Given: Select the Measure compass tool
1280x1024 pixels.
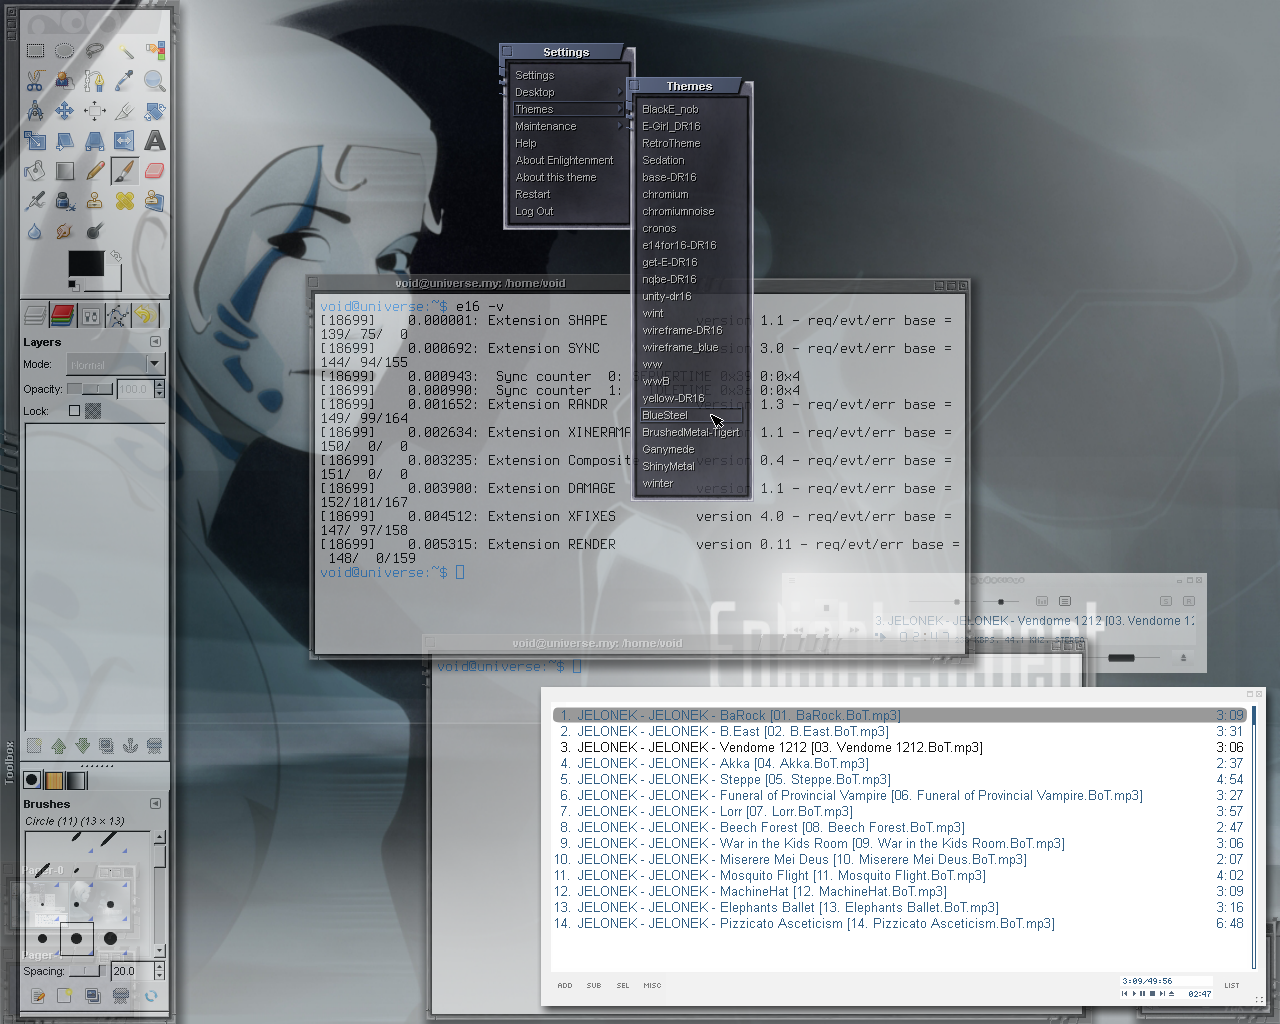Looking at the screenshot, I should [x=35, y=110].
